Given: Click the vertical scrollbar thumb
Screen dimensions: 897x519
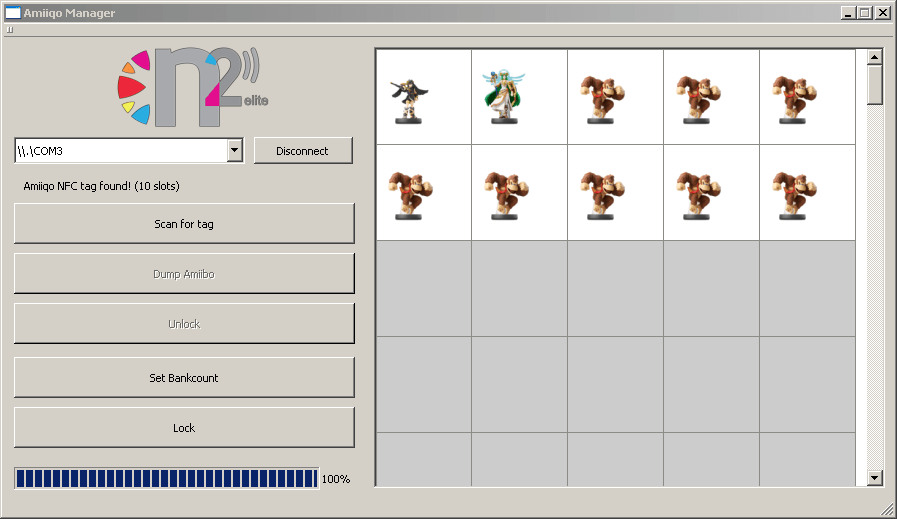Looking at the screenshot, I should tap(874, 85).
